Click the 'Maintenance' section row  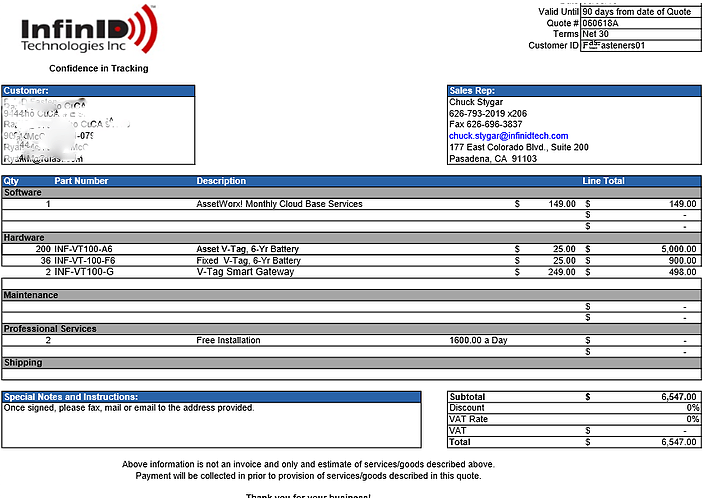(x=351, y=295)
